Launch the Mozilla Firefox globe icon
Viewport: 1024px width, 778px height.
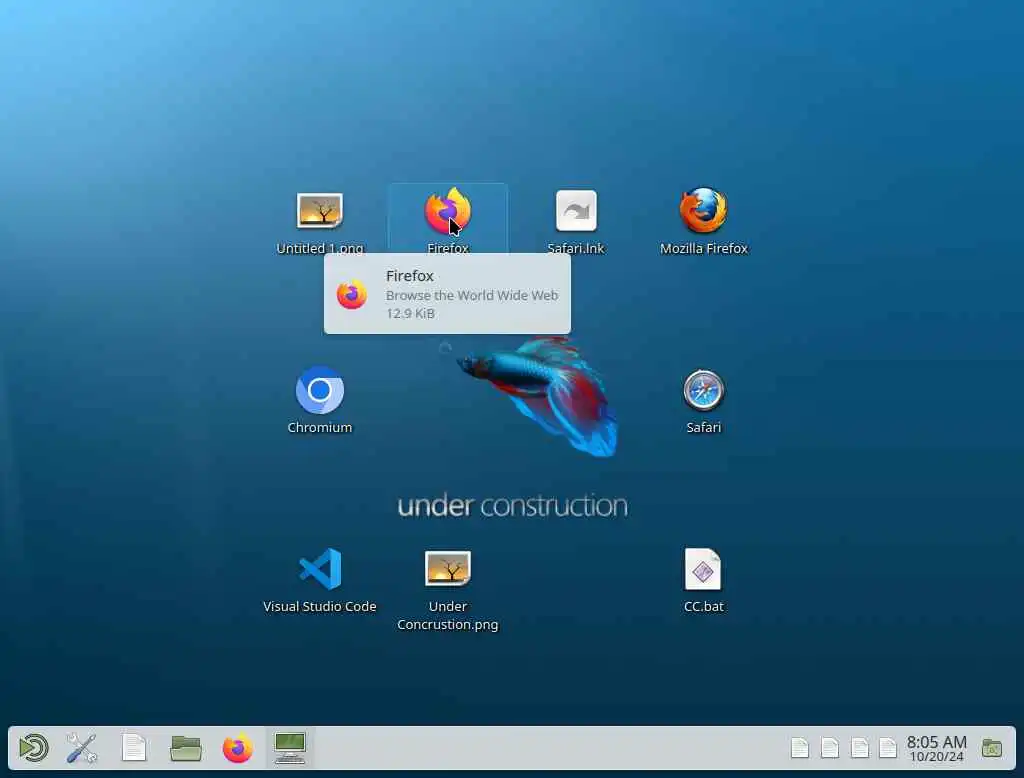tap(703, 210)
